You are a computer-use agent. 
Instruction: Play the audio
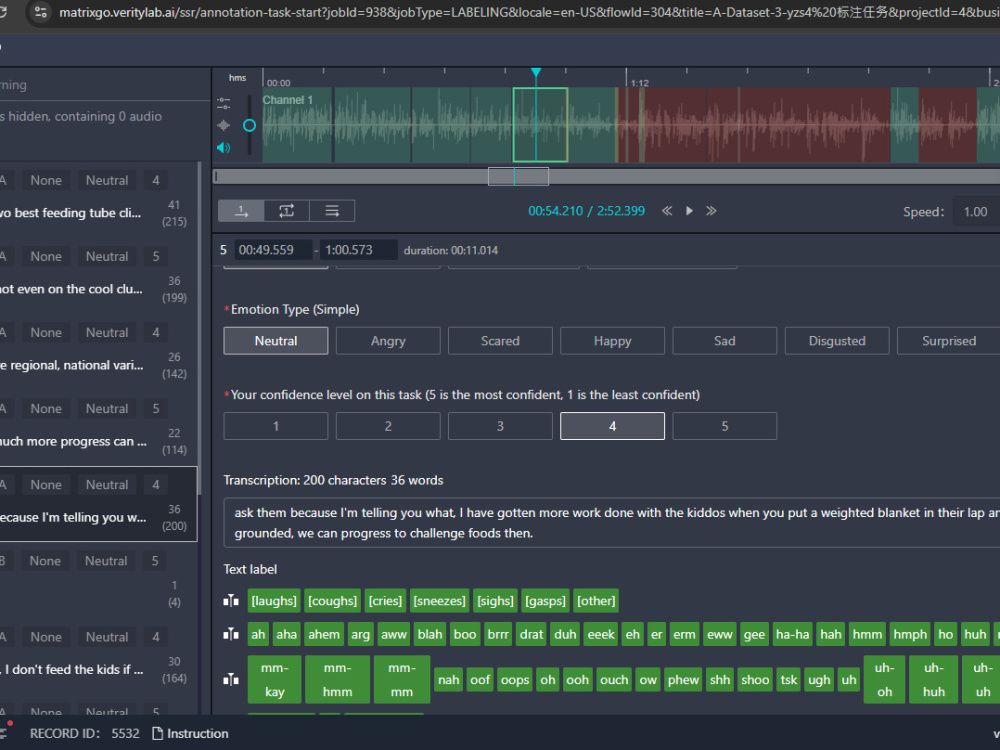pos(689,211)
